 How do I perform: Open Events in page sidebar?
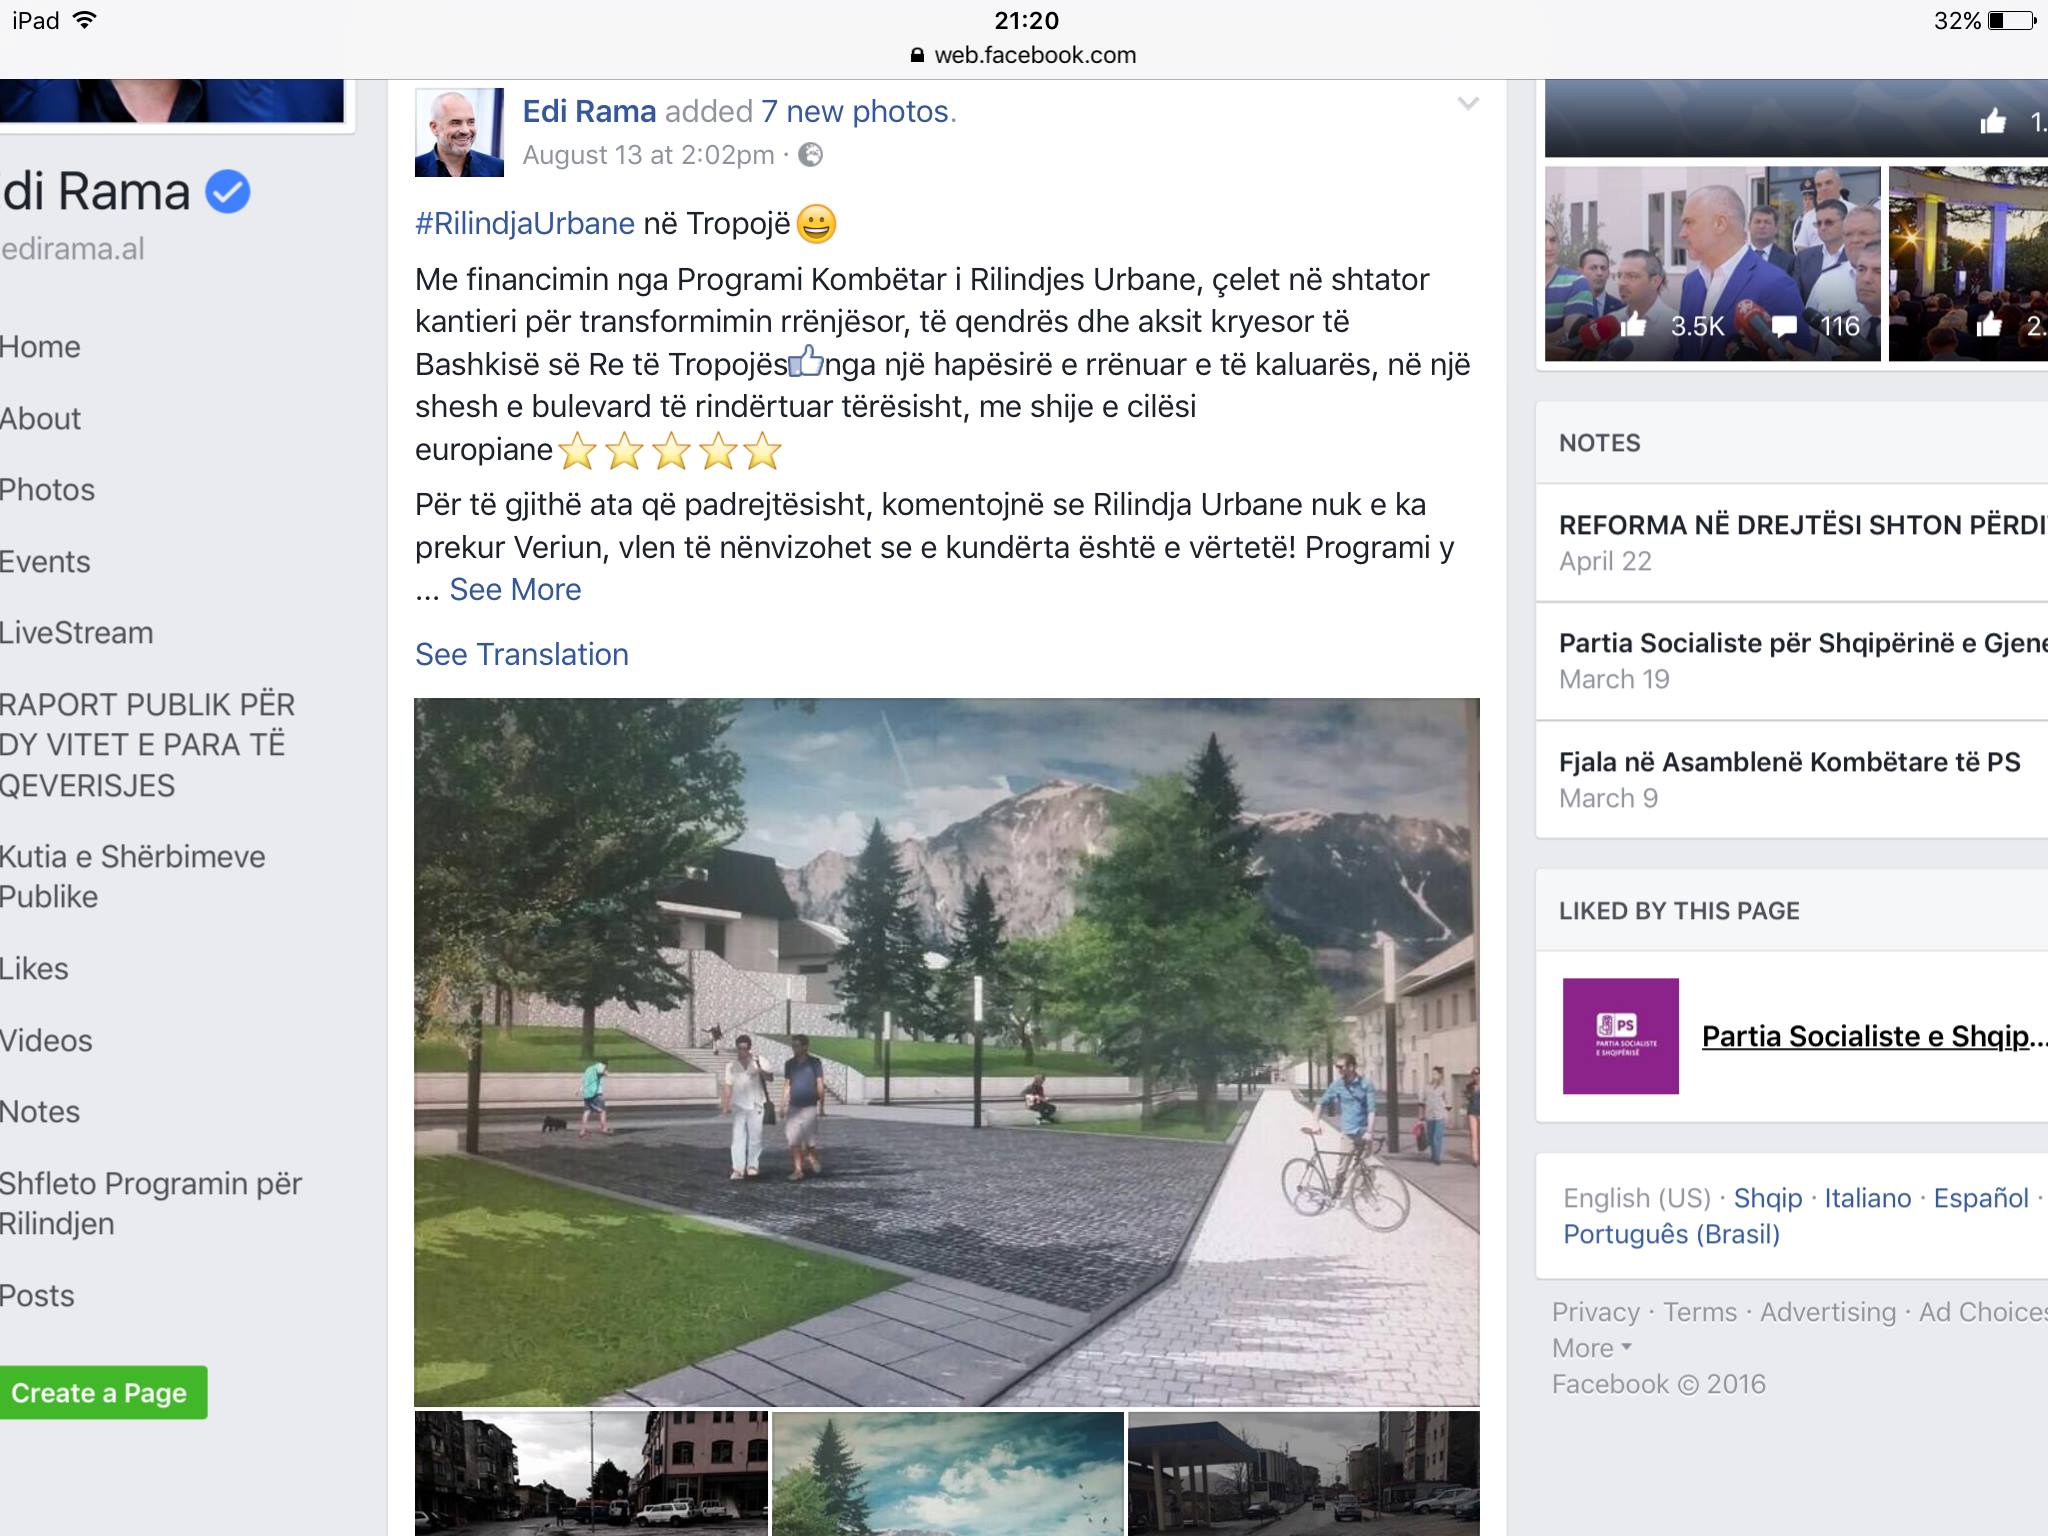pyautogui.click(x=45, y=562)
